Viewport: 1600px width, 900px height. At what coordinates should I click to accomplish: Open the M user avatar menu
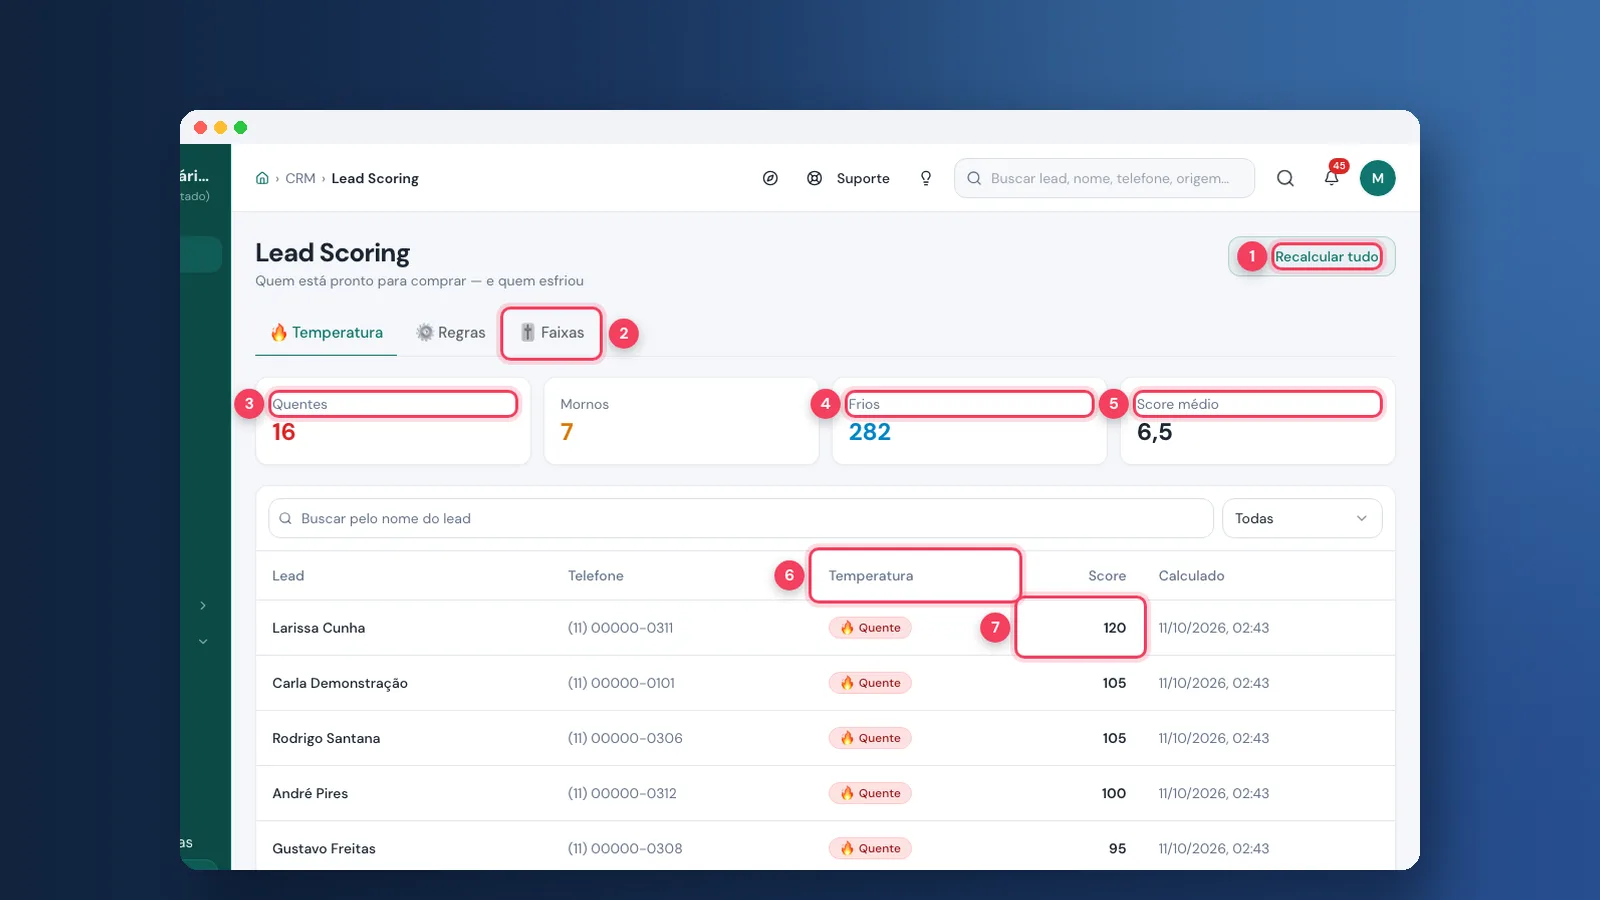1377,178
